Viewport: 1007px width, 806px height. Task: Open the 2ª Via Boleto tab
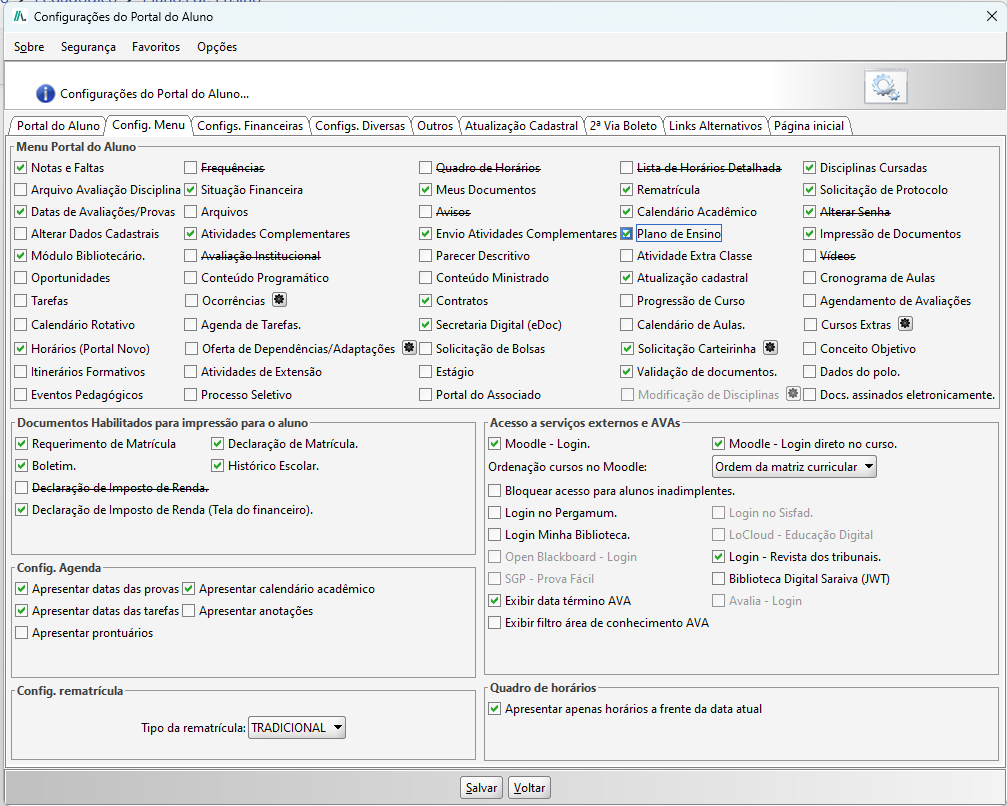pyautogui.click(x=624, y=126)
